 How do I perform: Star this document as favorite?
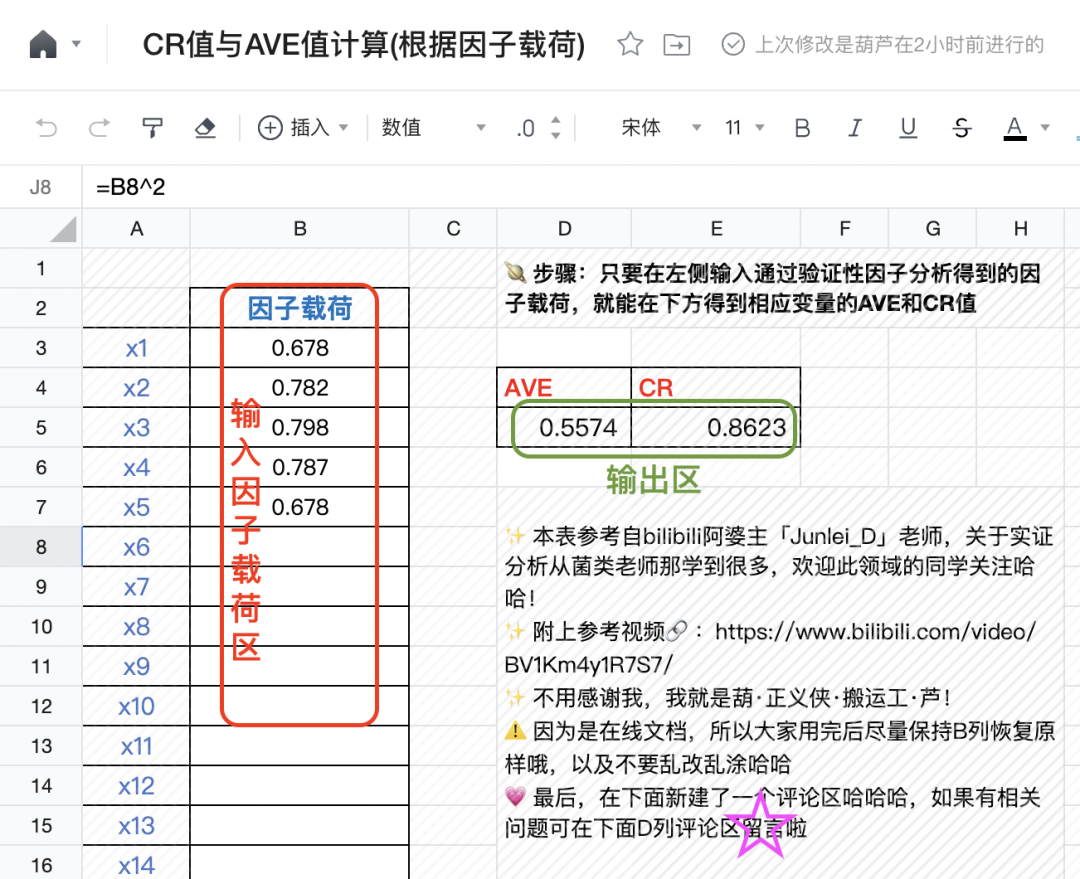[x=629, y=43]
